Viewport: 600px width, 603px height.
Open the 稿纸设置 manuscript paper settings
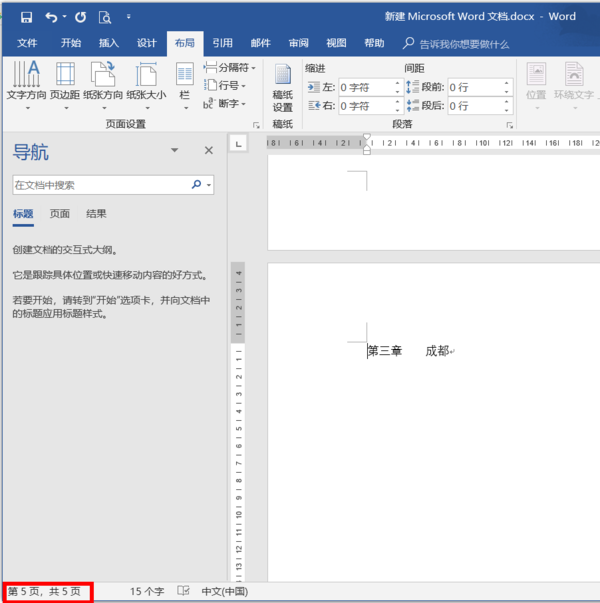click(x=283, y=88)
